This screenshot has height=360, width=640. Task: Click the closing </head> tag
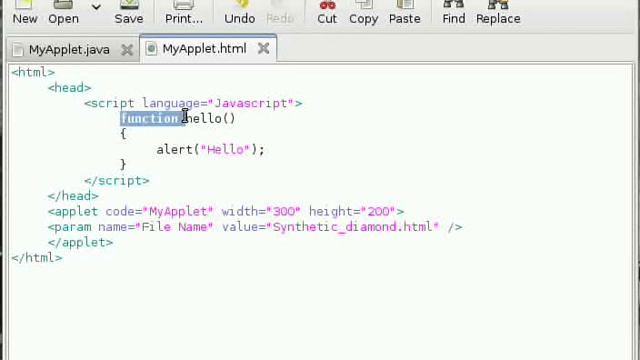tap(73, 196)
